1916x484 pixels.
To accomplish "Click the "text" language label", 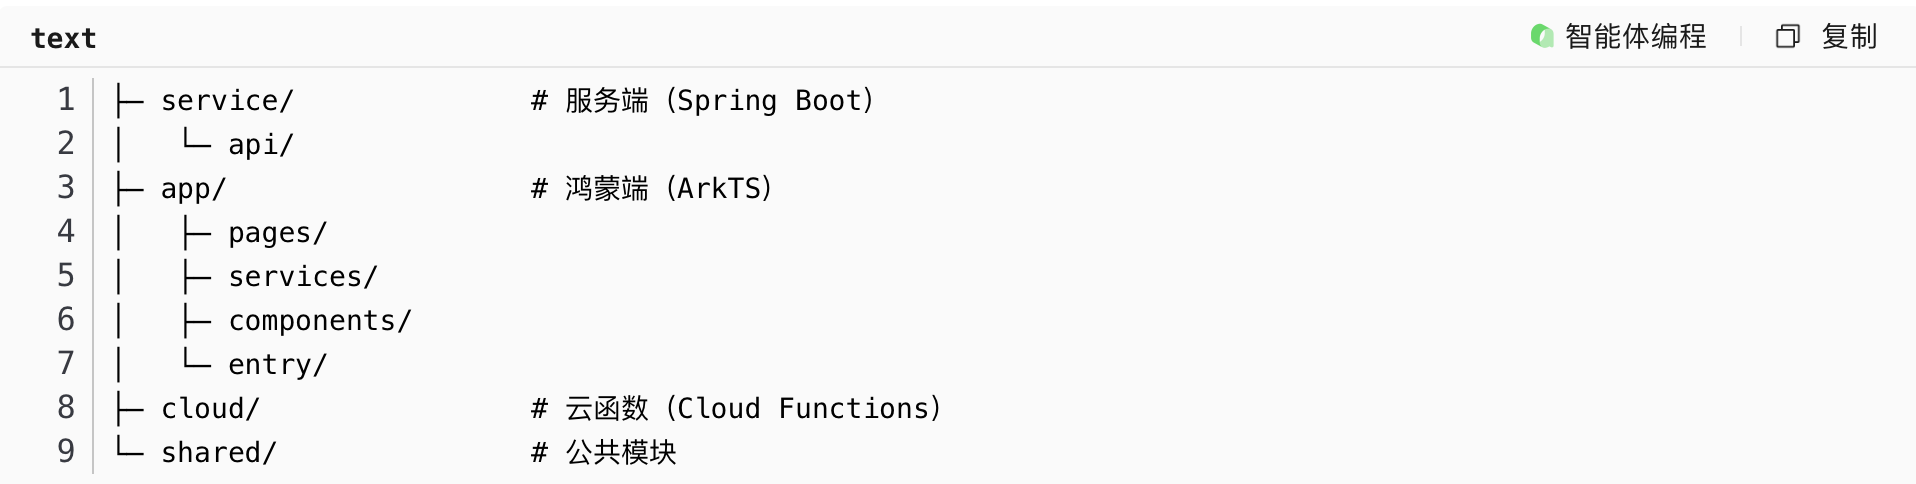I will 63,38.
